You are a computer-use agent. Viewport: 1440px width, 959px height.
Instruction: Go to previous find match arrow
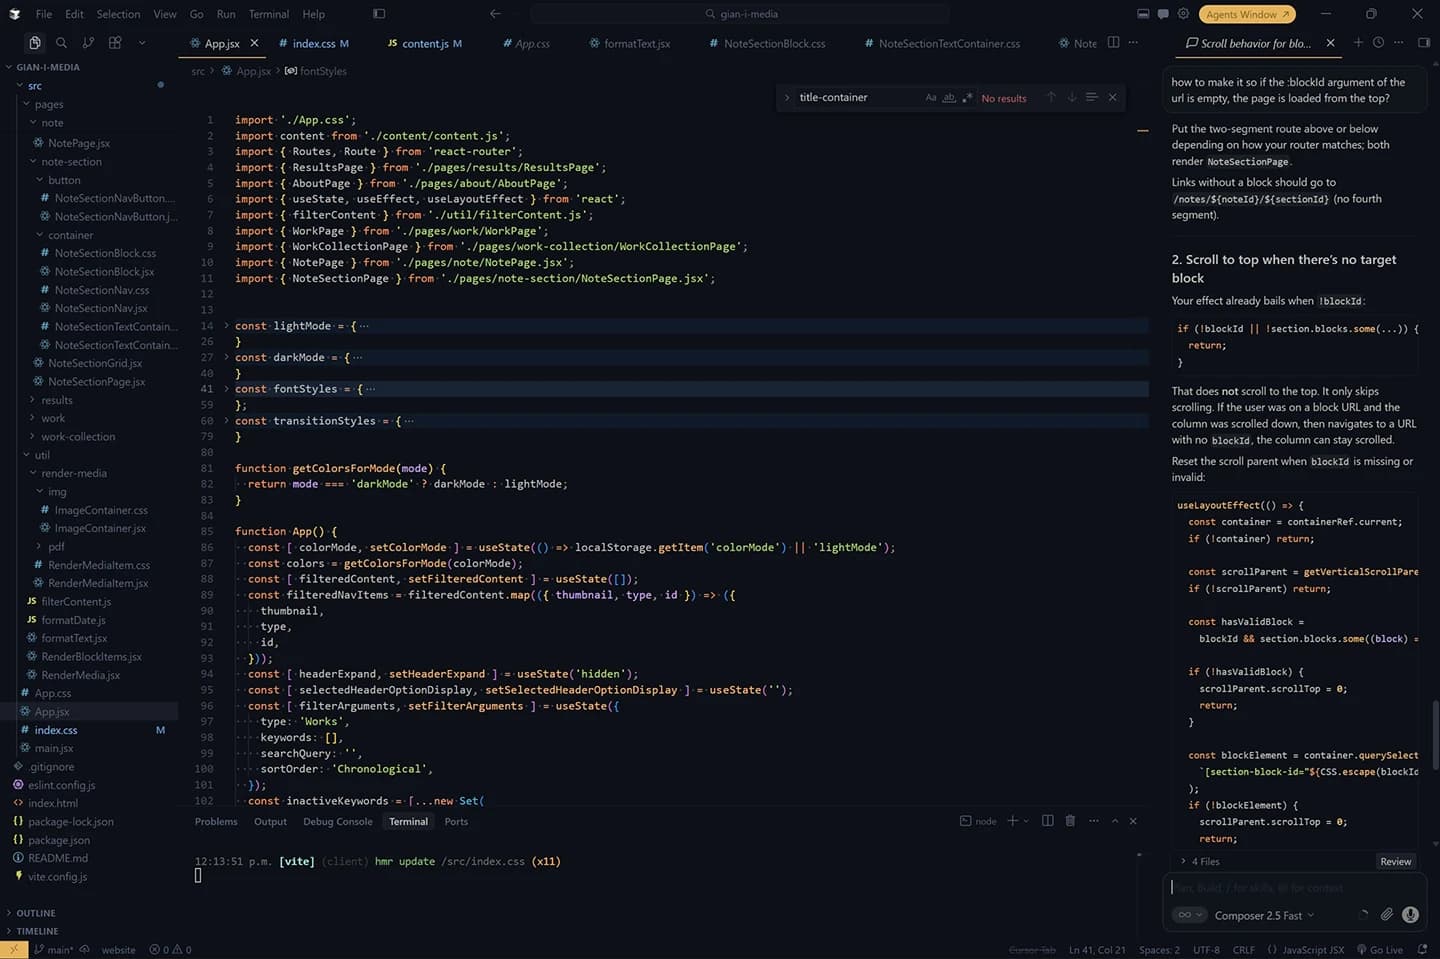1051,97
